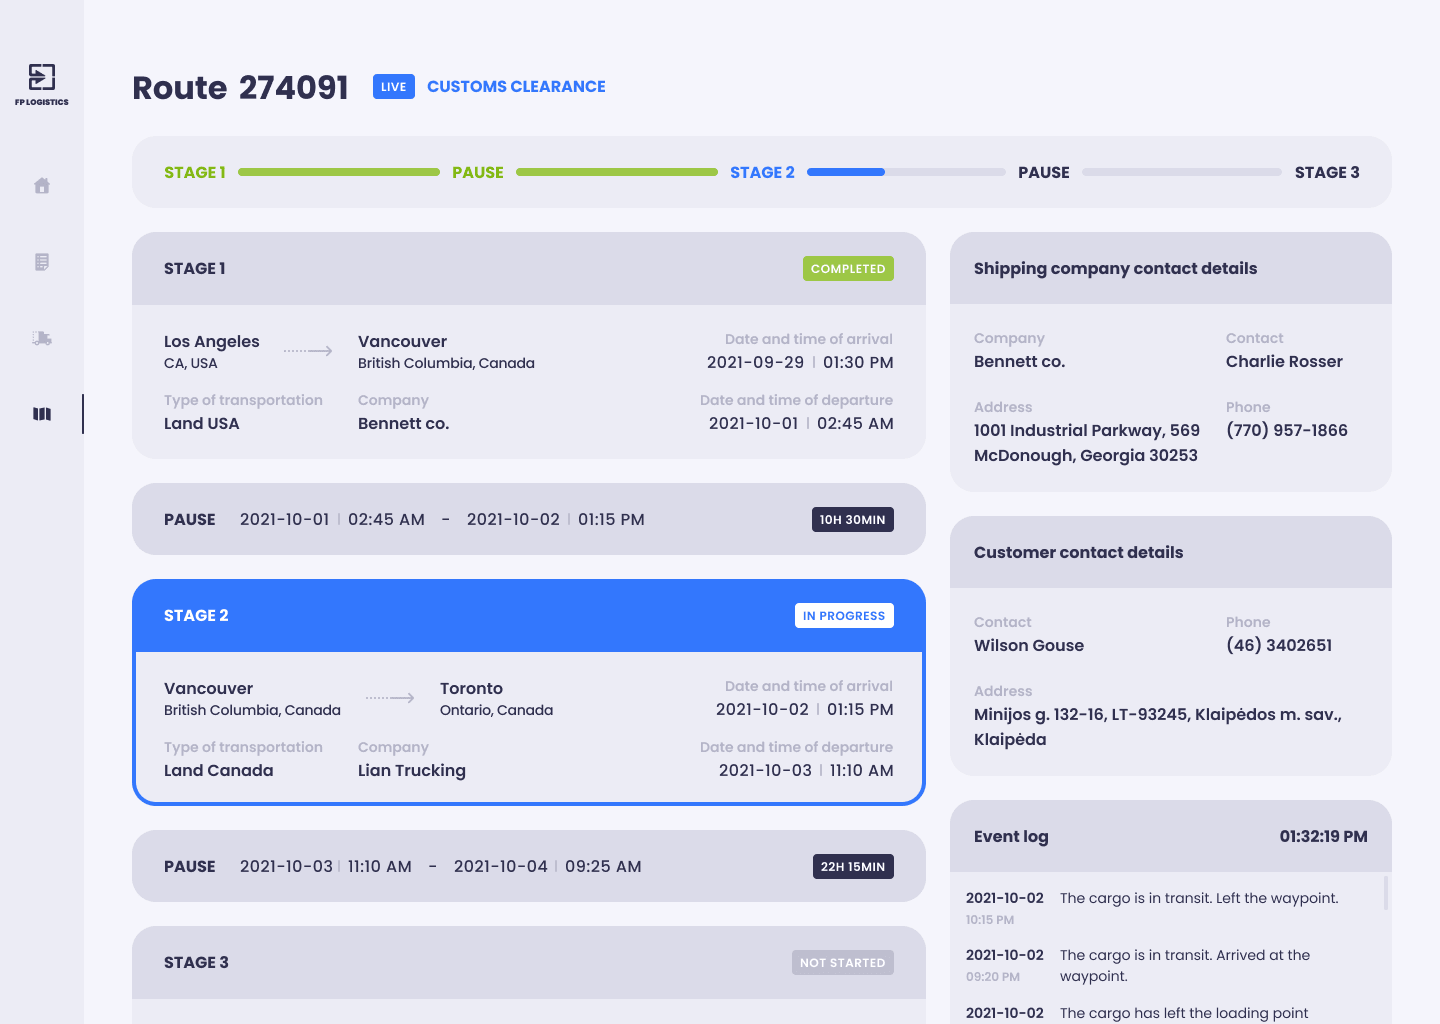Screen dimensions: 1440x1024
Task: Click the map routes icon in the sidebar
Action: [x=42, y=414]
